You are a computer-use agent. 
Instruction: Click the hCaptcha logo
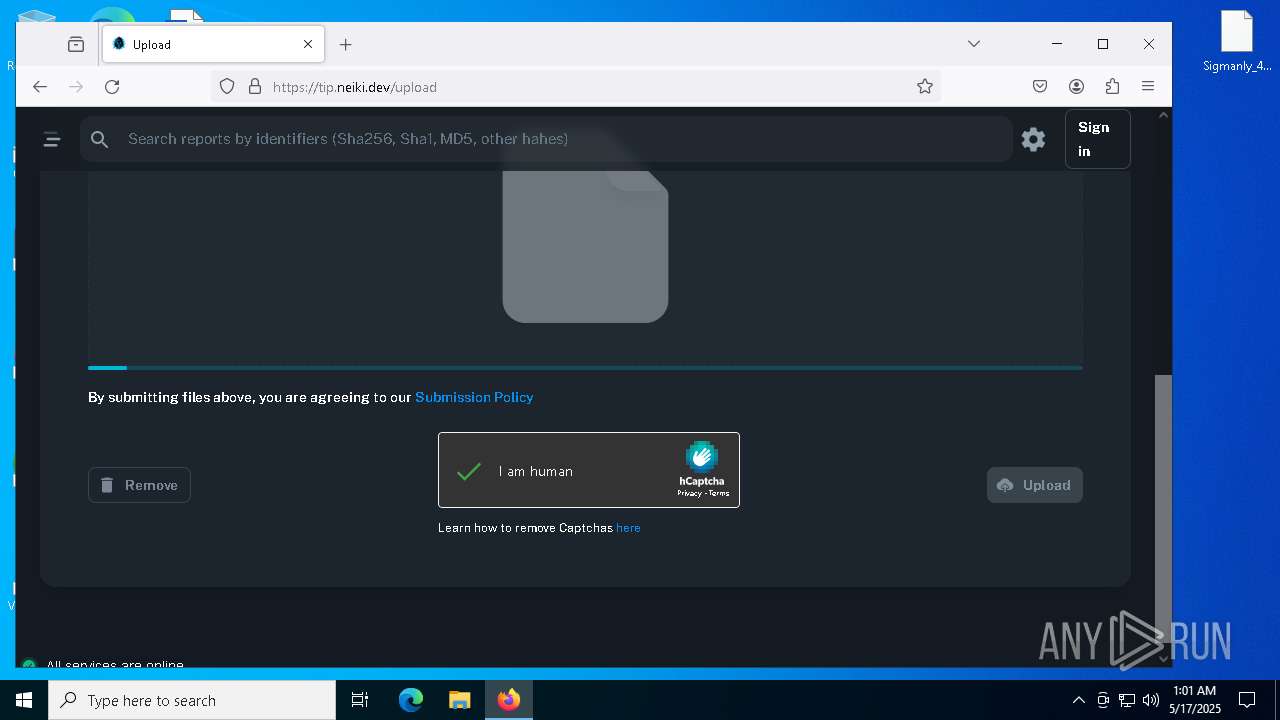coord(702,457)
